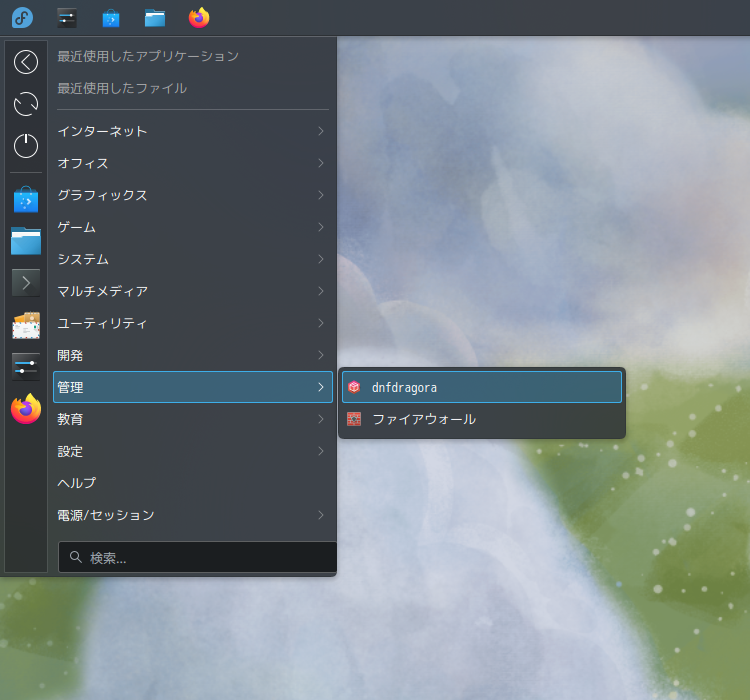Viewport: 750px width, 700px height.
Task: Click magnifier icon in search box
Action: (x=76, y=557)
